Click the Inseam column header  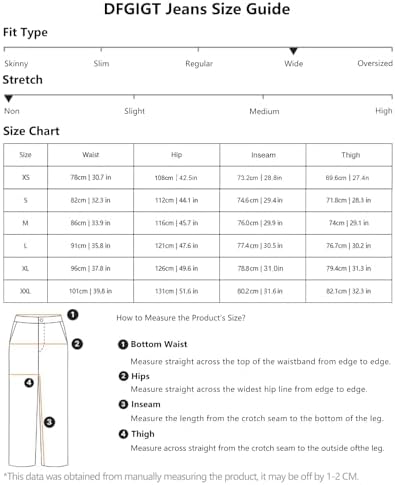[x=263, y=155]
